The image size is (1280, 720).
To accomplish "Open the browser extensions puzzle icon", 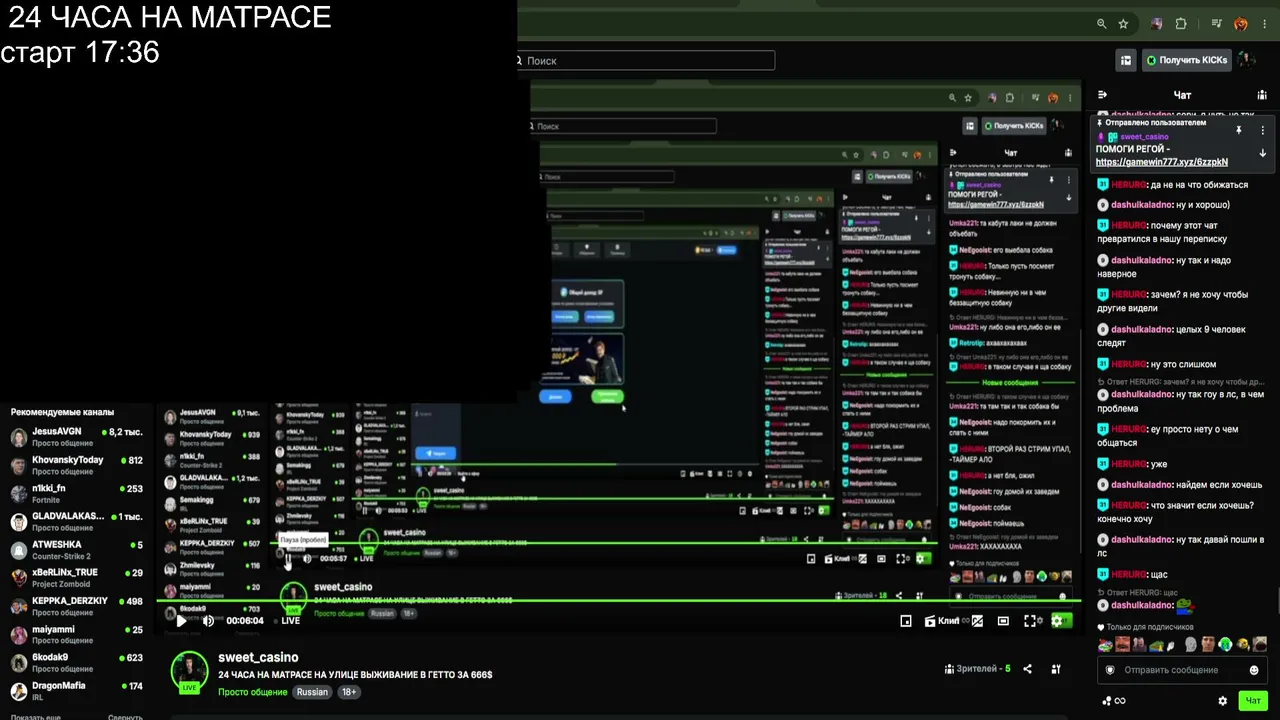I will coord(1181,24).
